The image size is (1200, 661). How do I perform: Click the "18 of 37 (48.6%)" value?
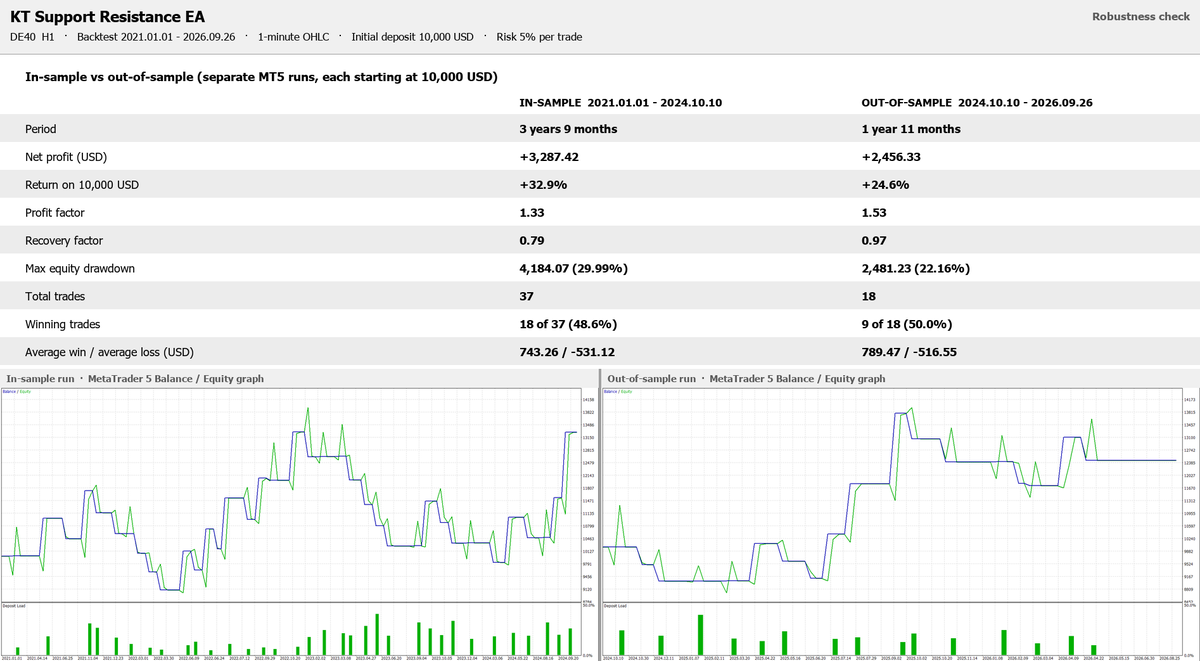tap(568, 325)
